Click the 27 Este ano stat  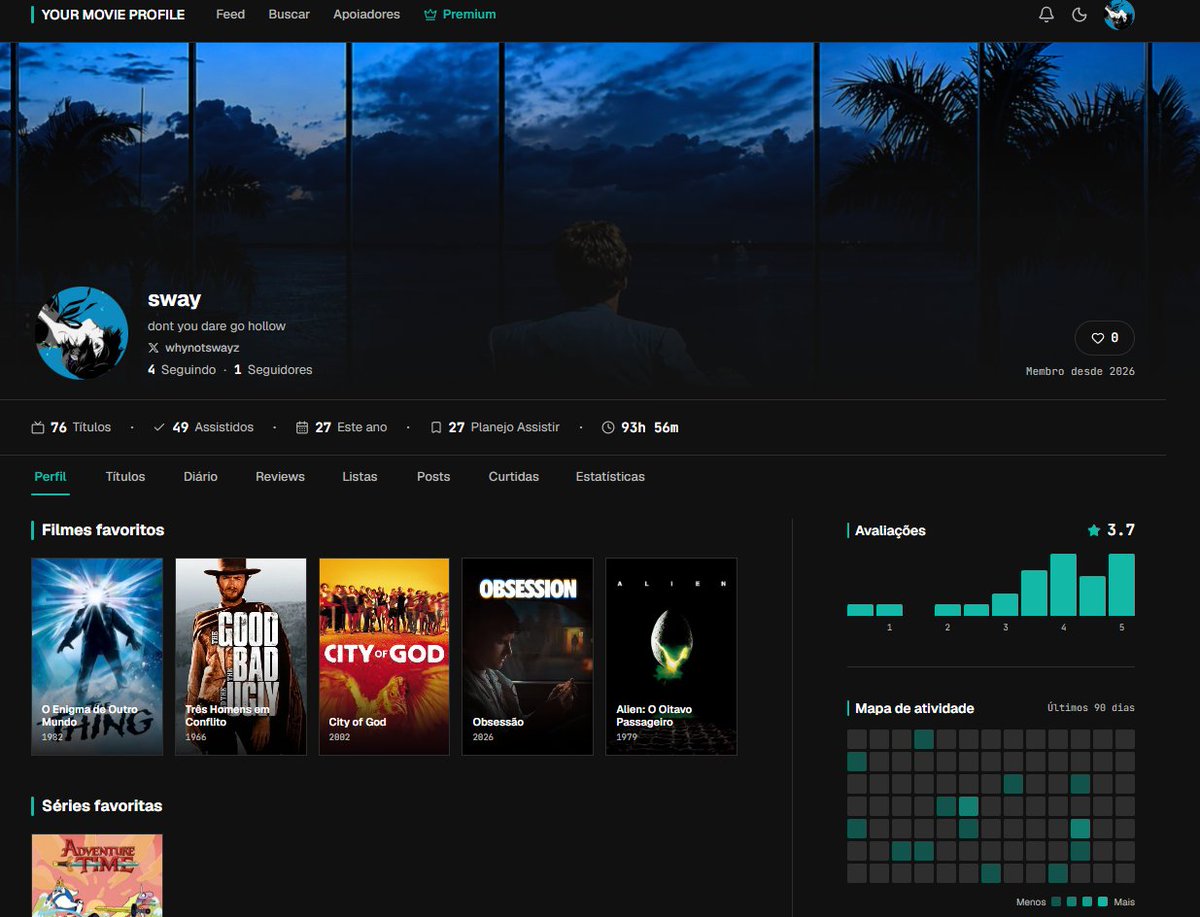click(341, 427)
